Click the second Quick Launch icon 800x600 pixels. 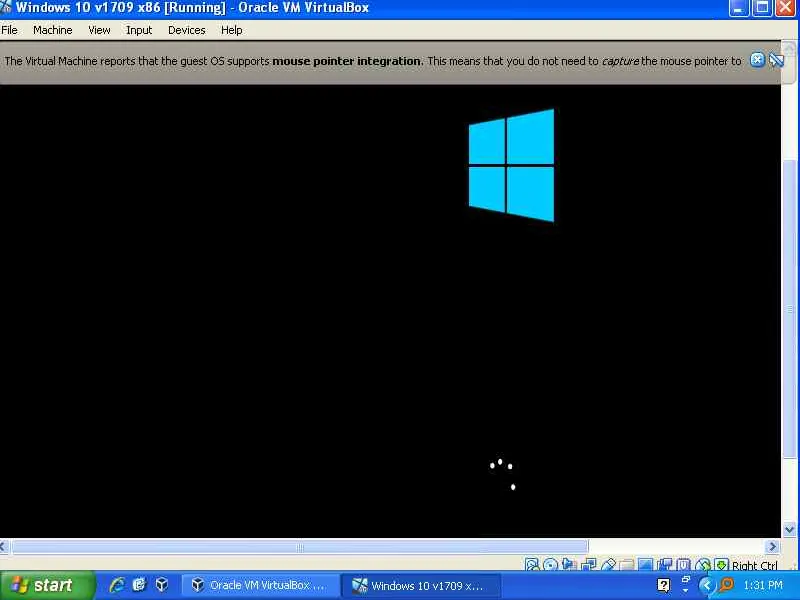[x=139, y=585]
